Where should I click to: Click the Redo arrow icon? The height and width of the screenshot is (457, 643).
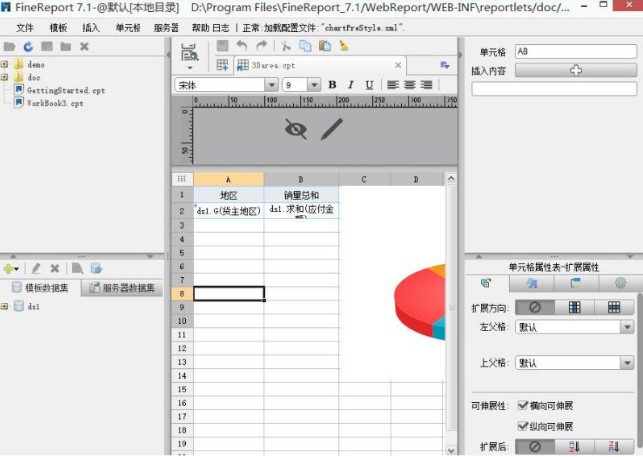[x=262, y=46]
